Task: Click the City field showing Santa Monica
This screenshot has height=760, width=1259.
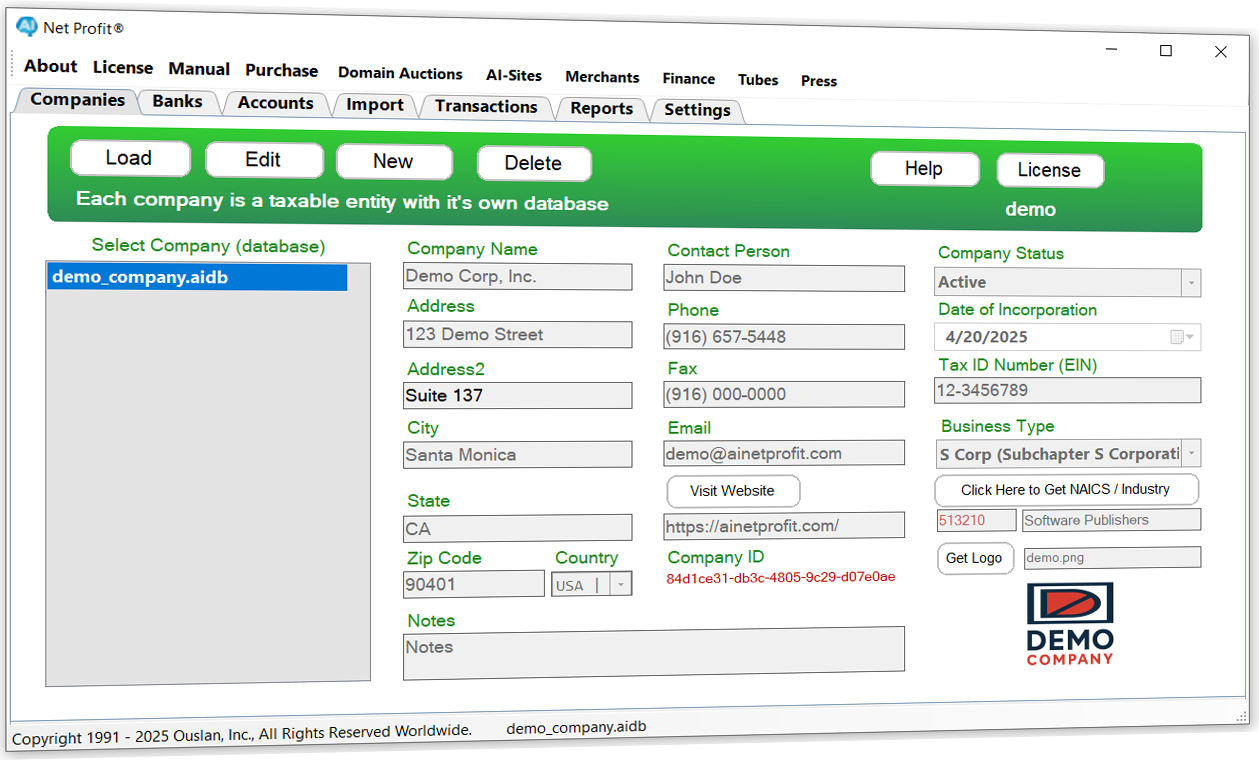Action: 517,454
